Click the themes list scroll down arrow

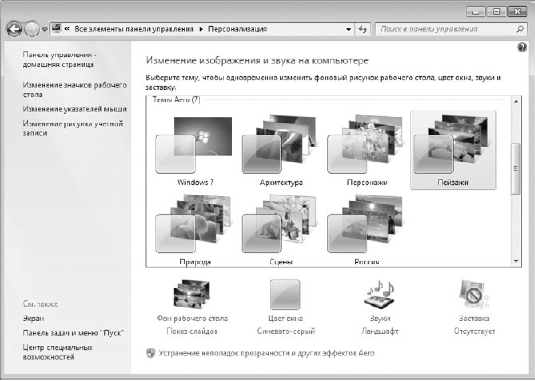[516, 261]
